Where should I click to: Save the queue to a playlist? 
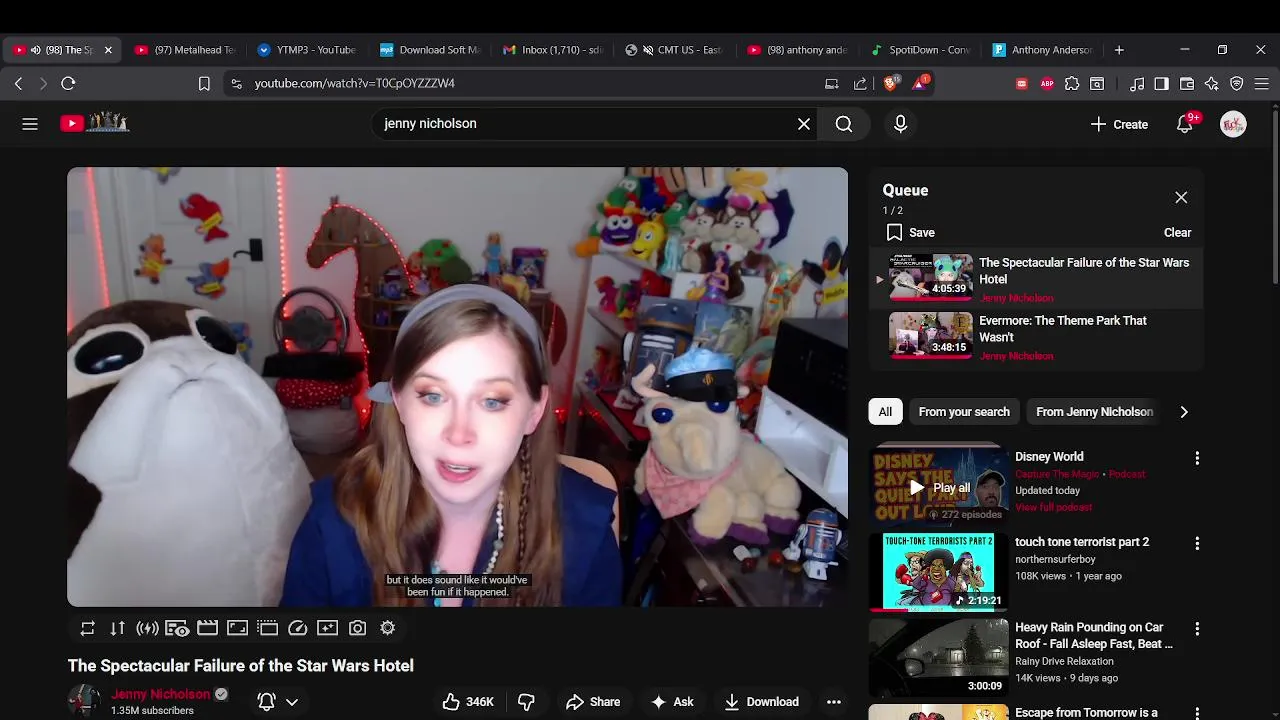pyautogui.click(x=910, y=232)
